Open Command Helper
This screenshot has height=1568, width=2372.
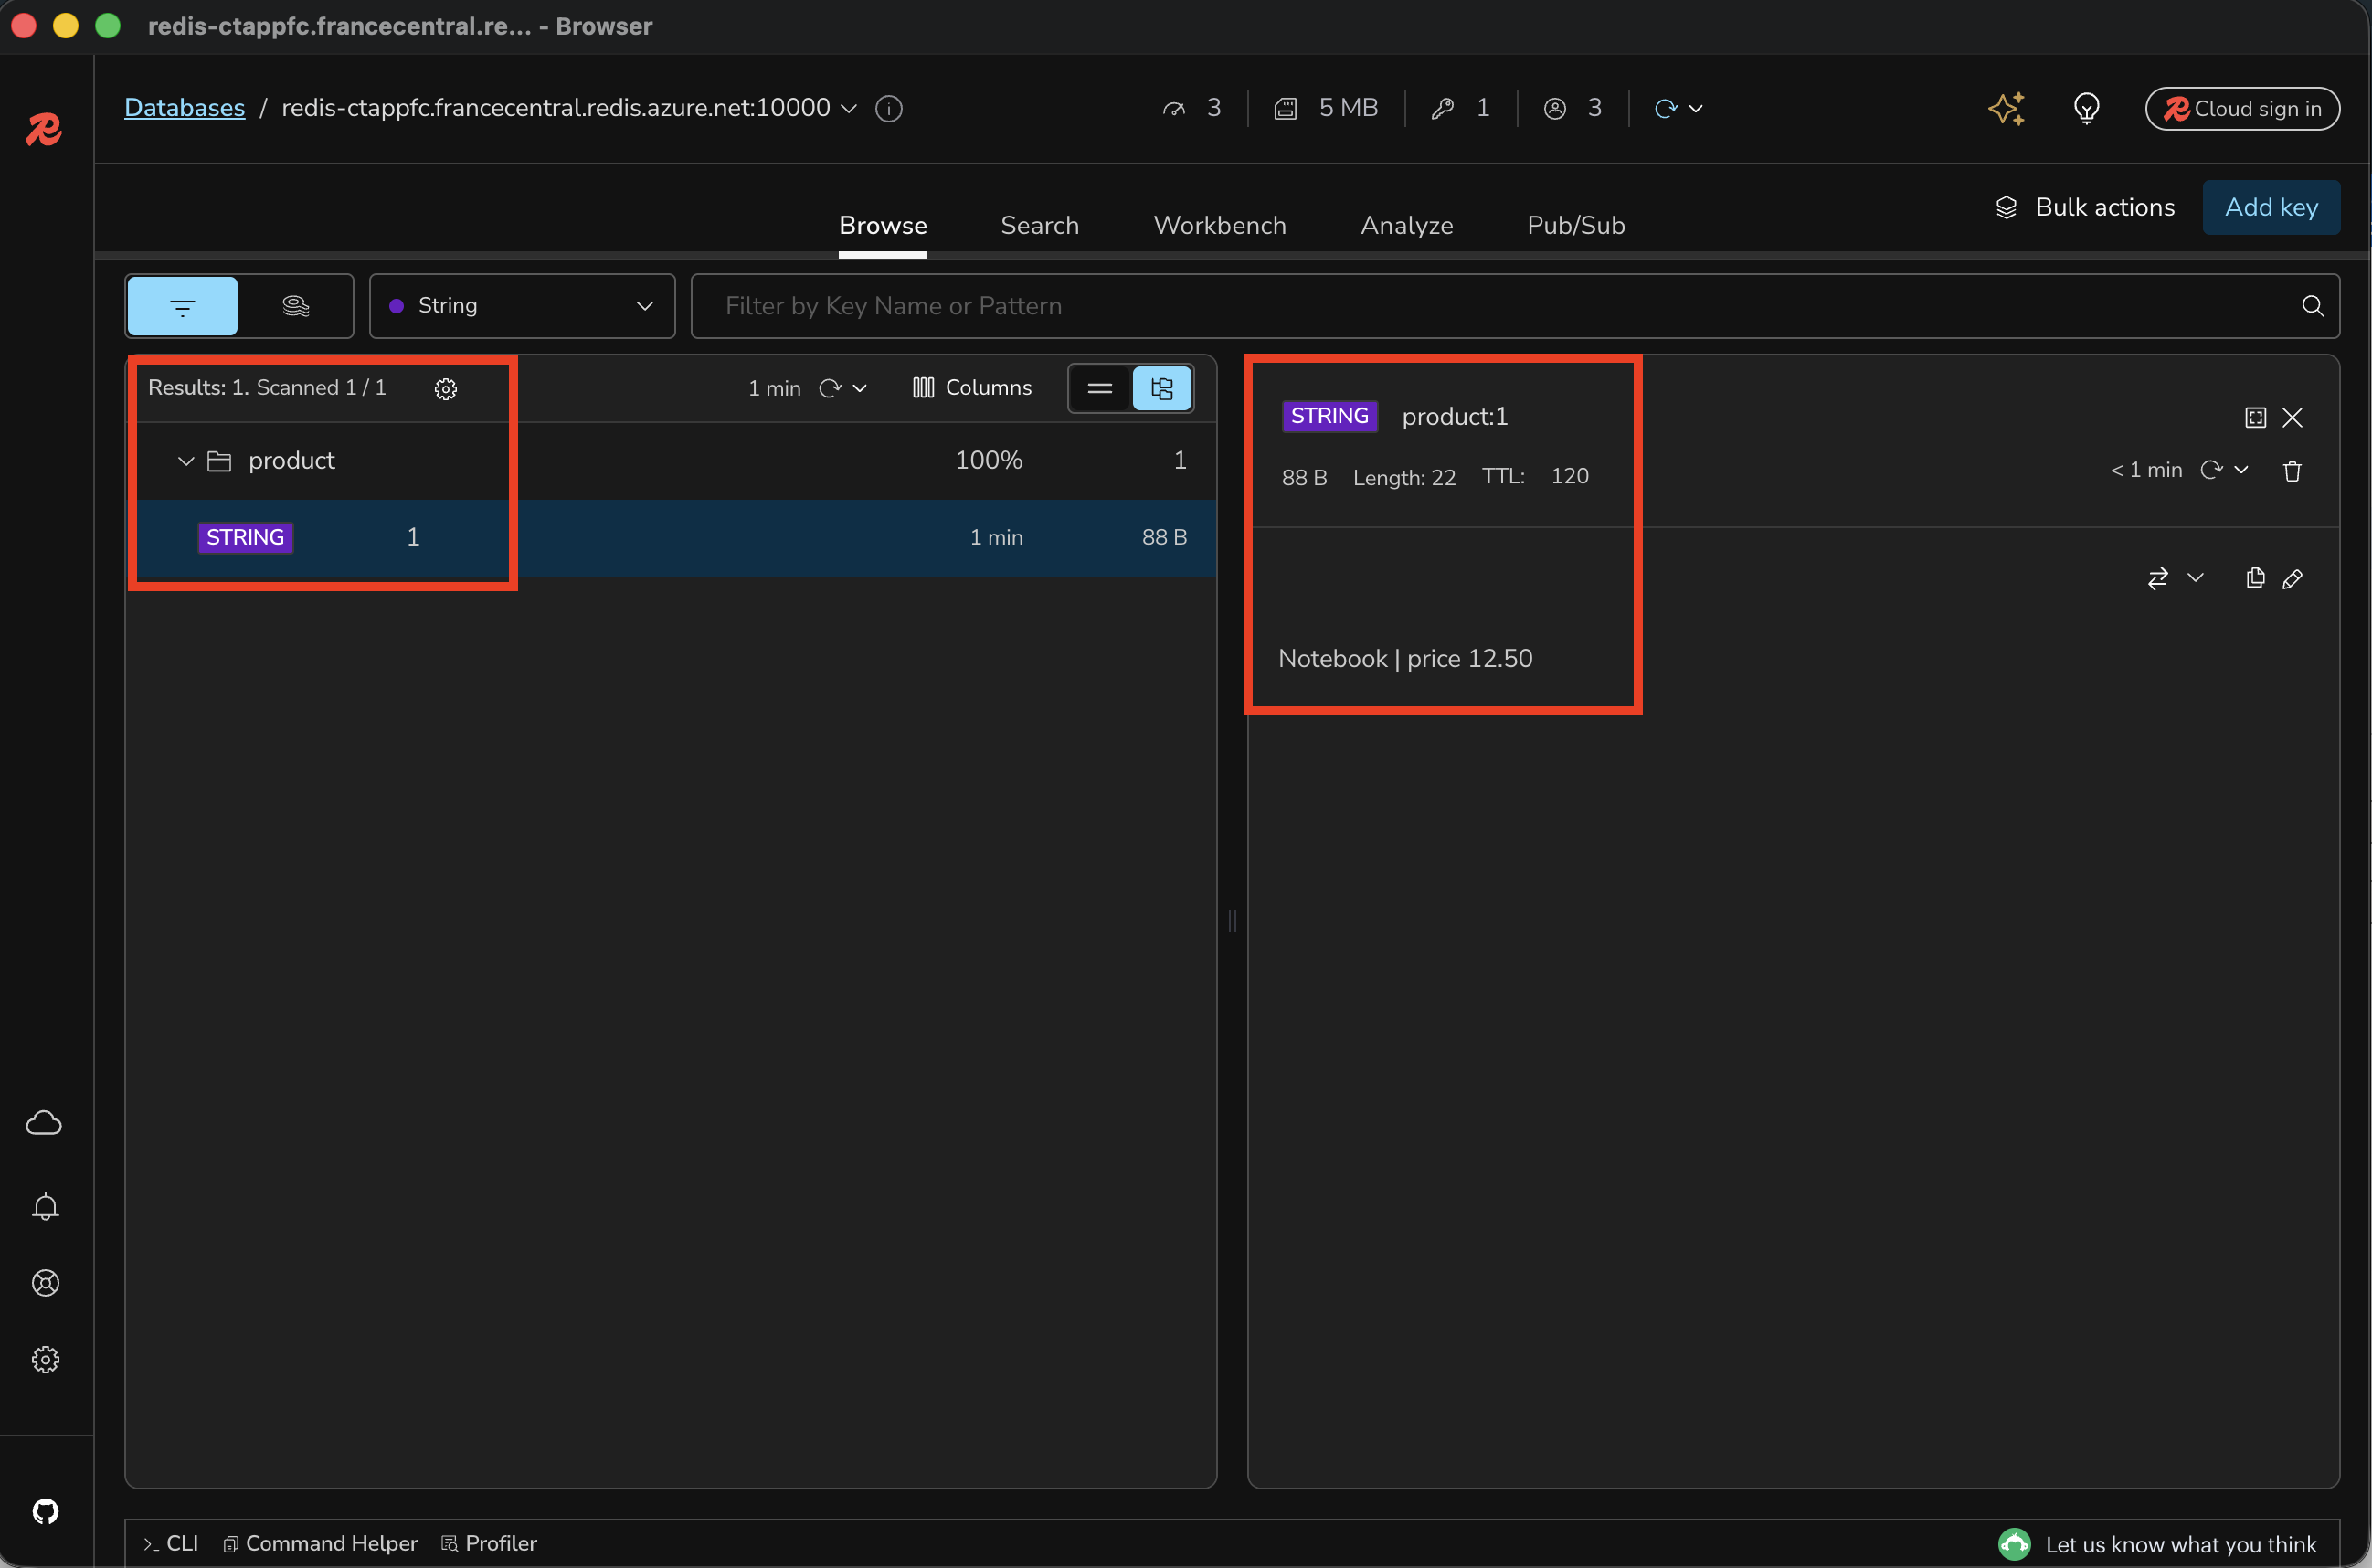320,1544
